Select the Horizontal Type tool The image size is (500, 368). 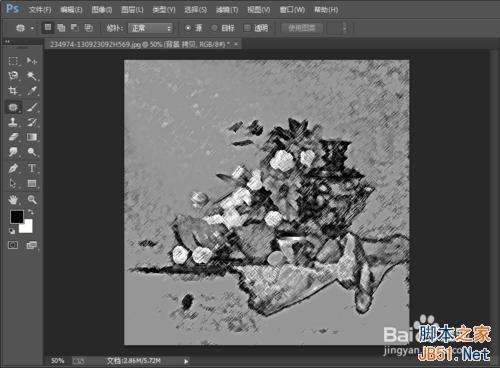[x=32, y=168]
